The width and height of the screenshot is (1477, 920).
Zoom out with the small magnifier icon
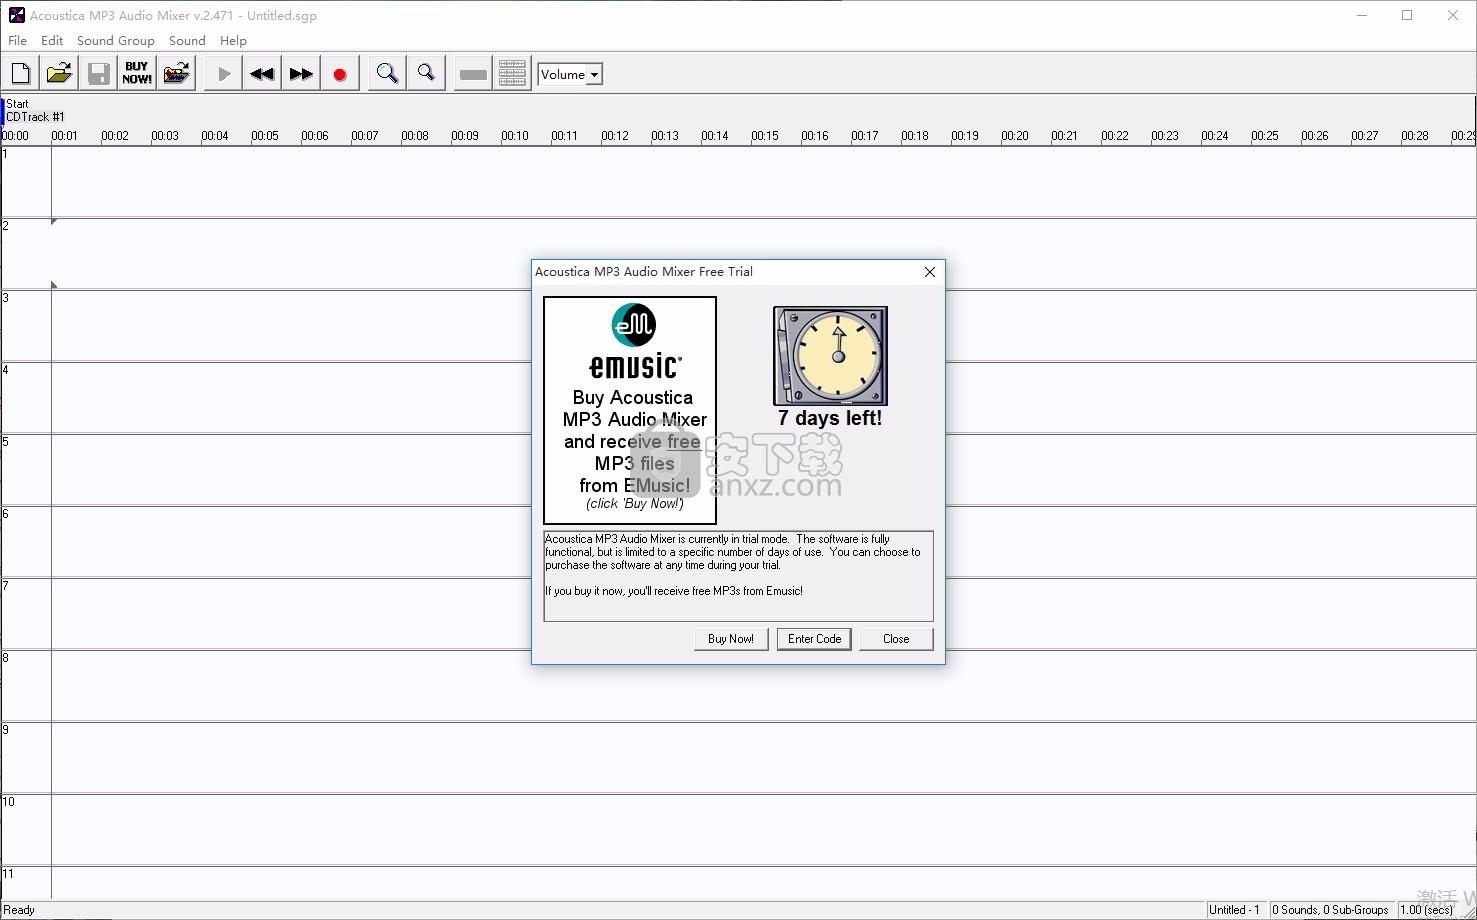(x=426, y=74)
